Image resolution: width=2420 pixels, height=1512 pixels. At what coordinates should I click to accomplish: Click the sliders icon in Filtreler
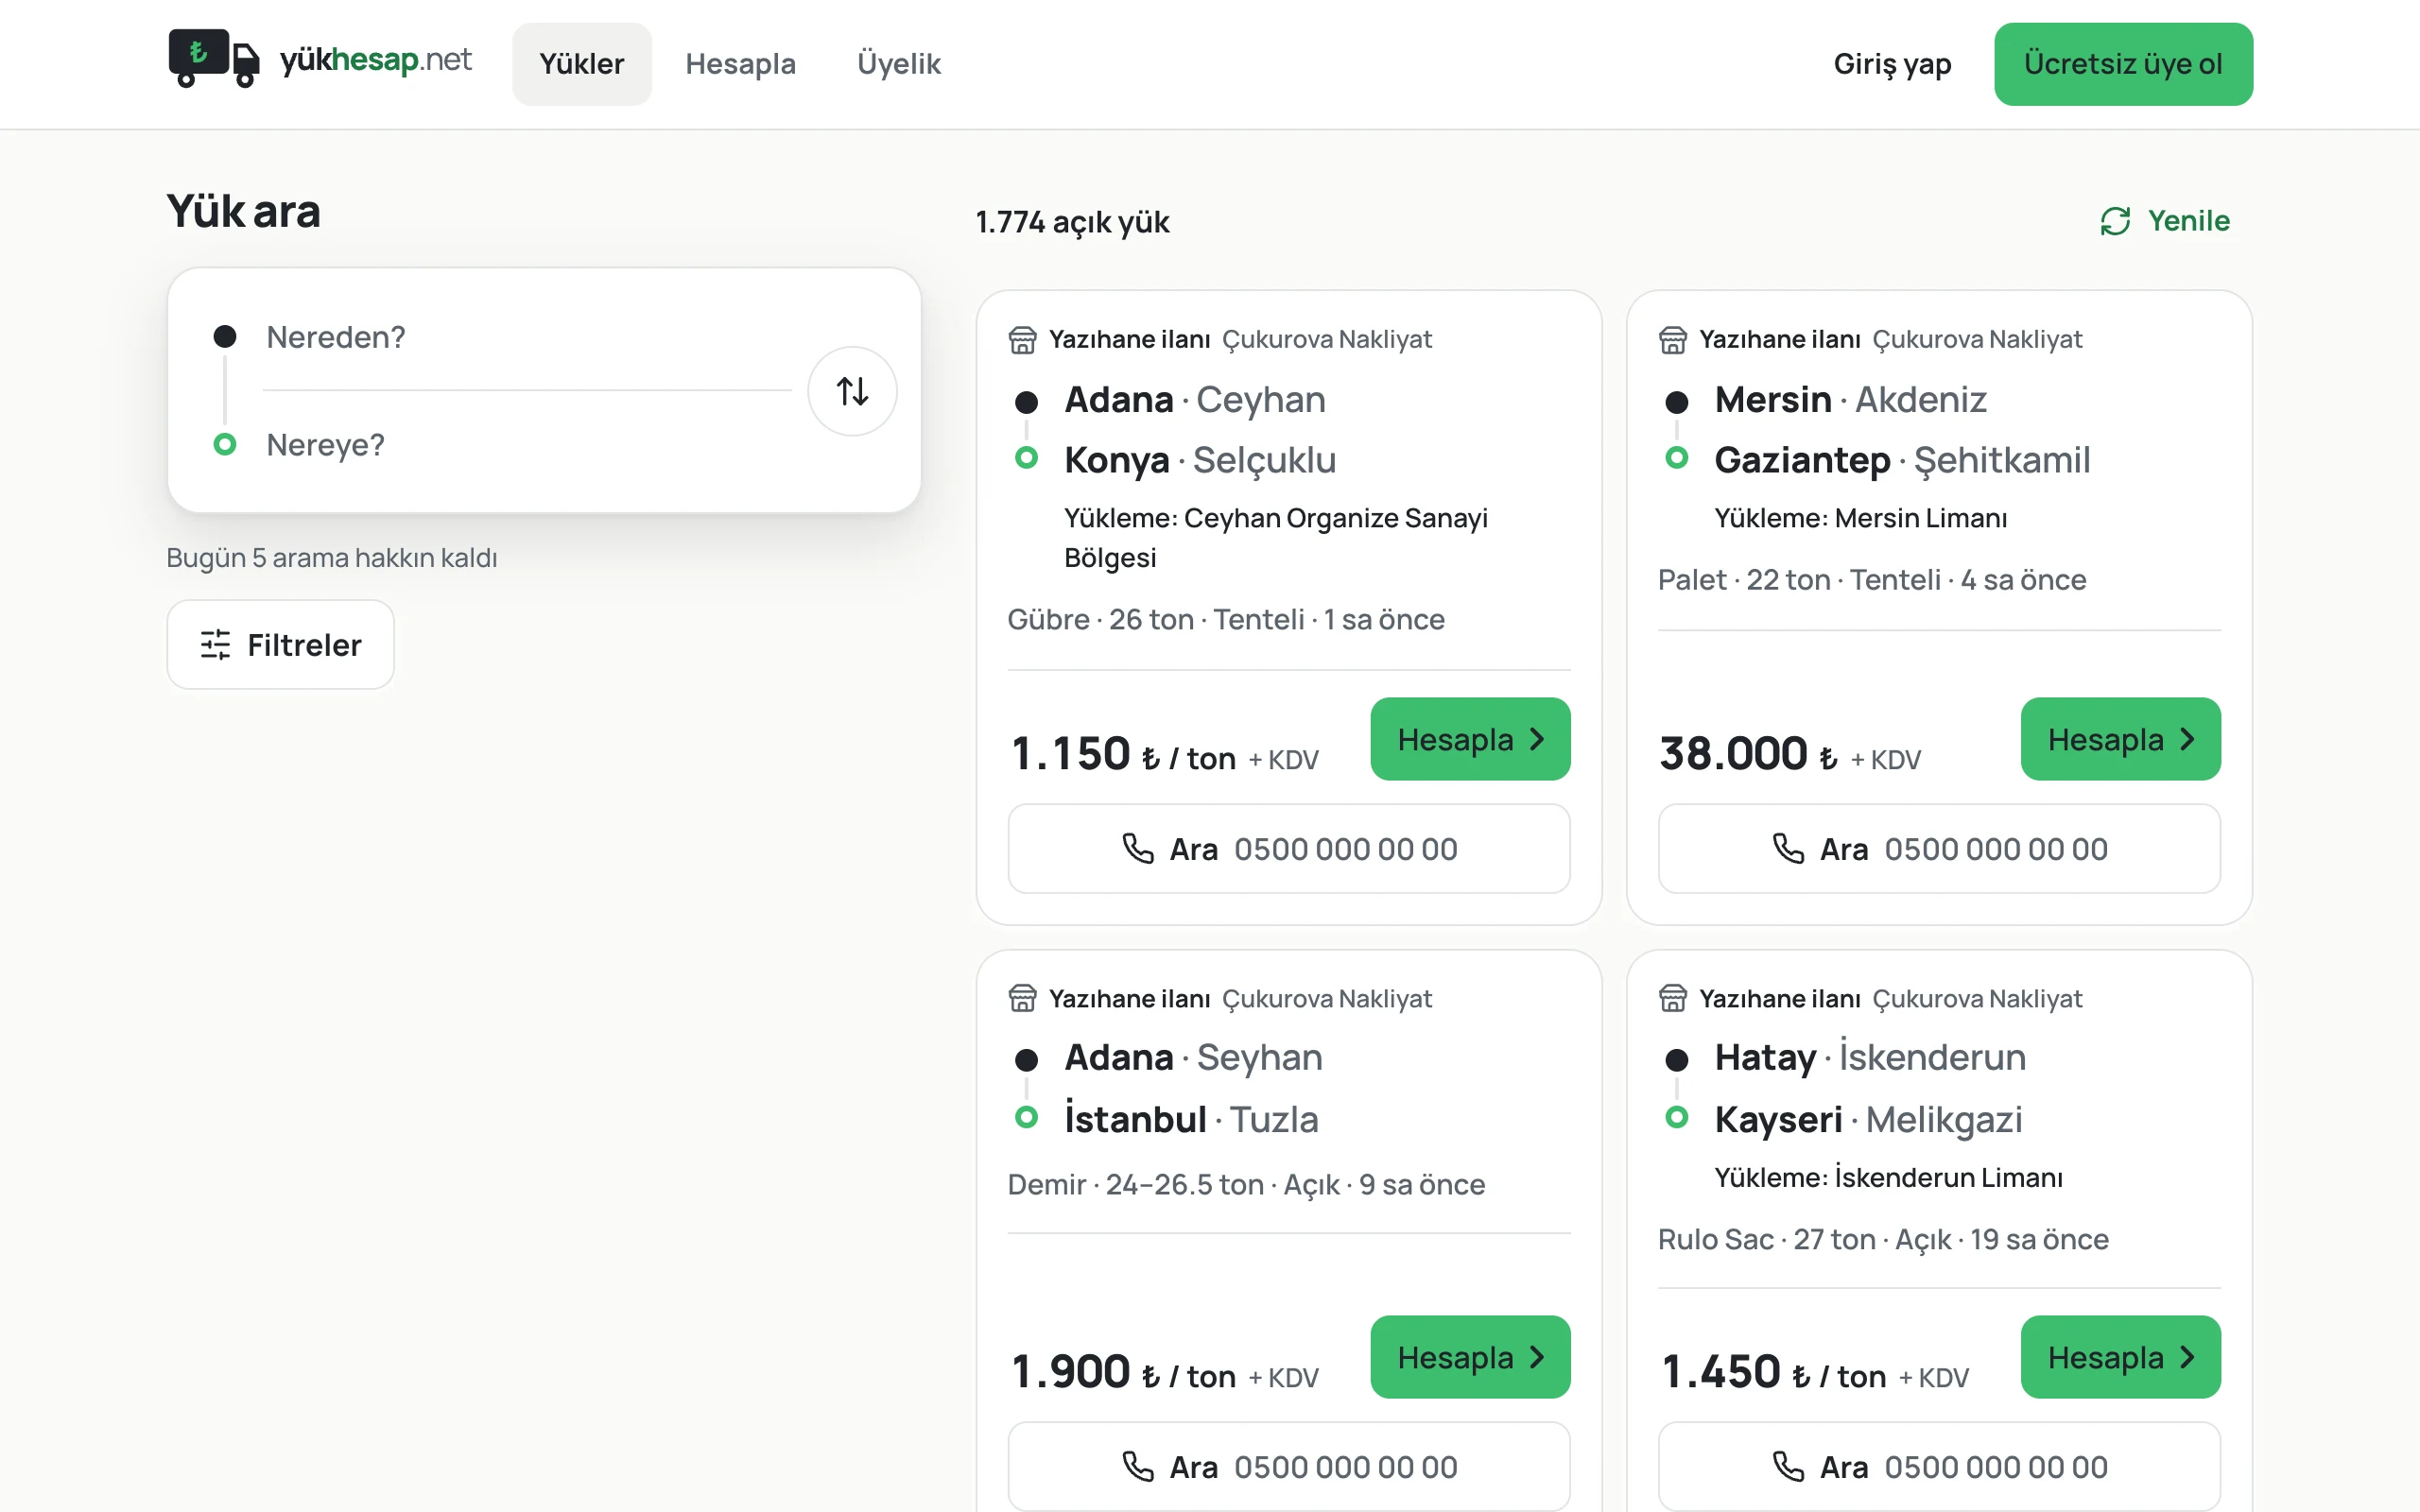[x=215, y=645]
